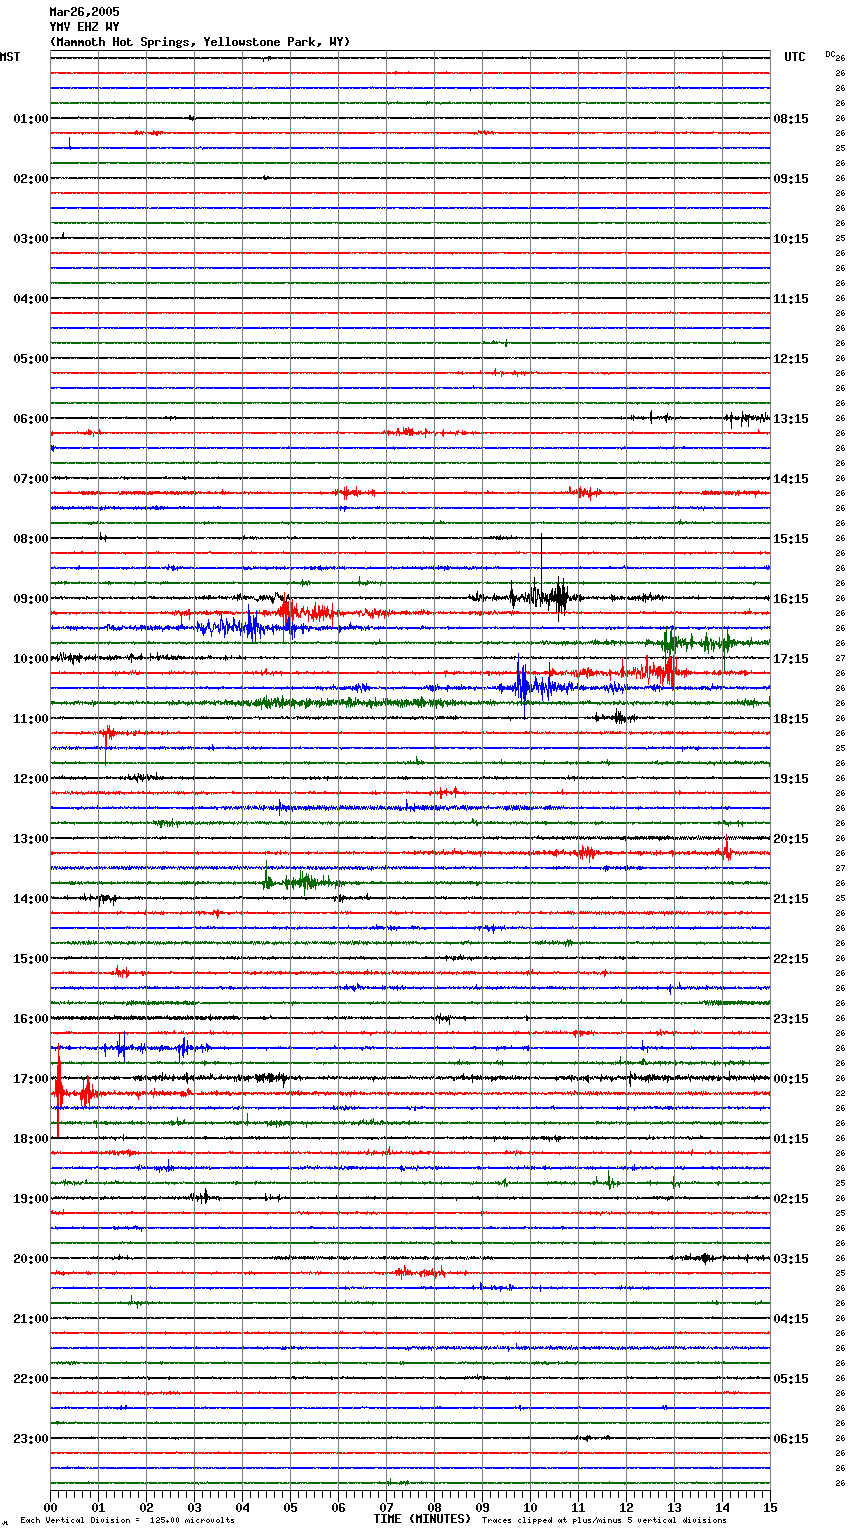Click the Traces clipped at plus/minus note
This screenshot has height=1534, width=850.
click(x=604, y=1521)
